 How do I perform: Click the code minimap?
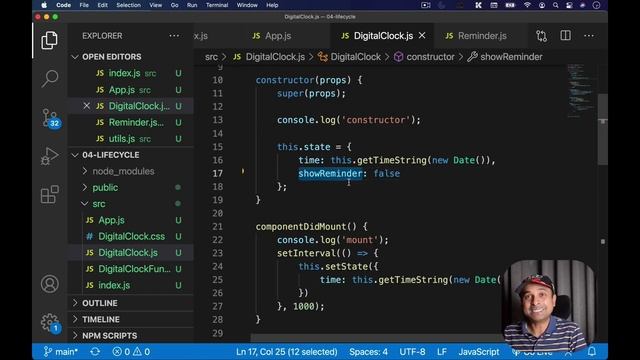(580, 91)
